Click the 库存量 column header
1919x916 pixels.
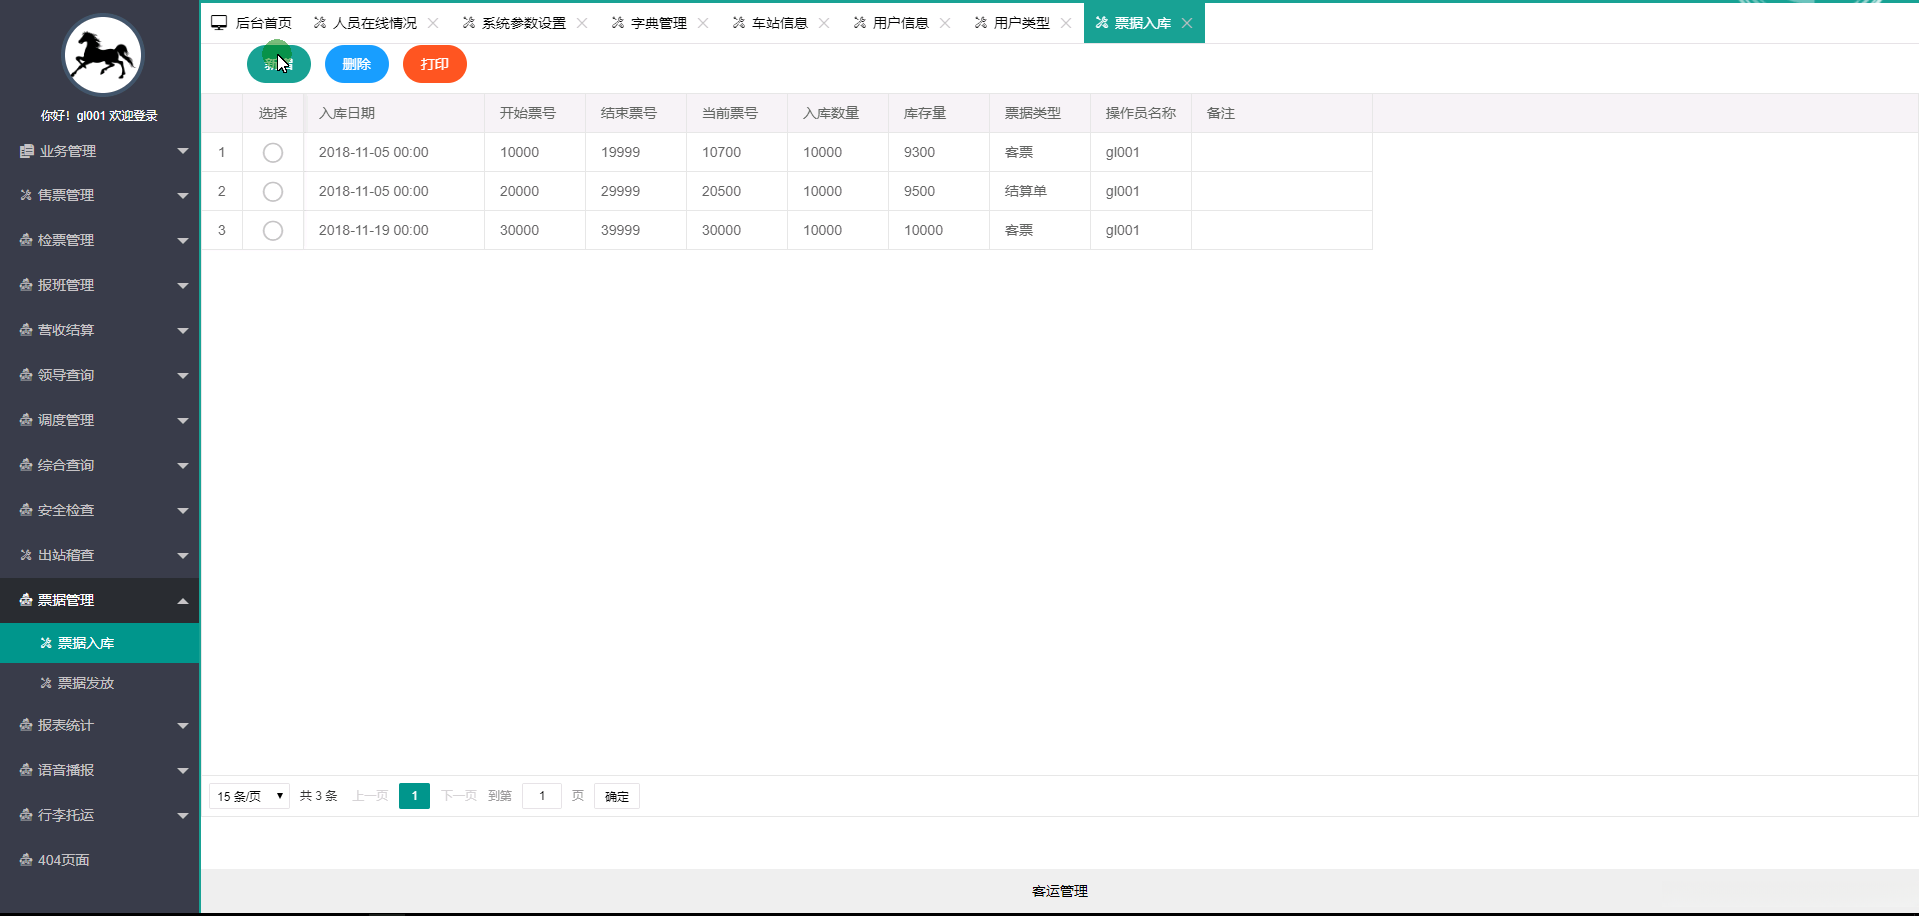pyautogui.click(x=939, y=113)
